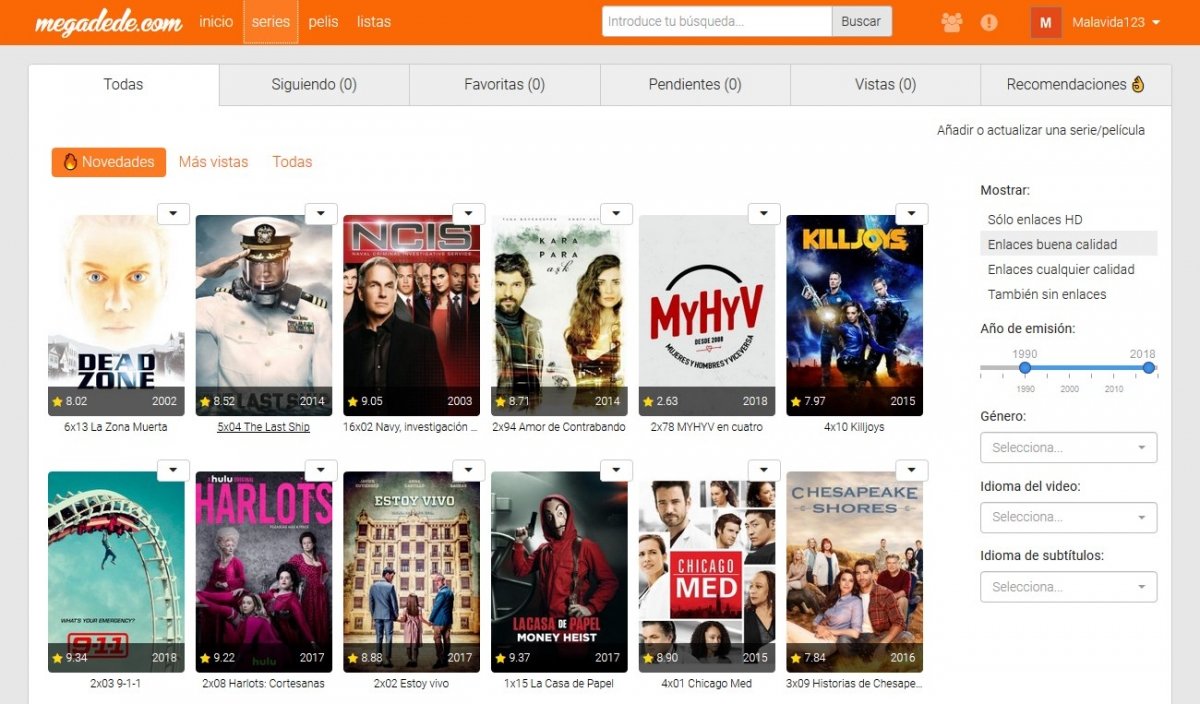The width and height of the screenshot is (1200, 704).
Task: Open the community users icon in header
Action: 951,22
